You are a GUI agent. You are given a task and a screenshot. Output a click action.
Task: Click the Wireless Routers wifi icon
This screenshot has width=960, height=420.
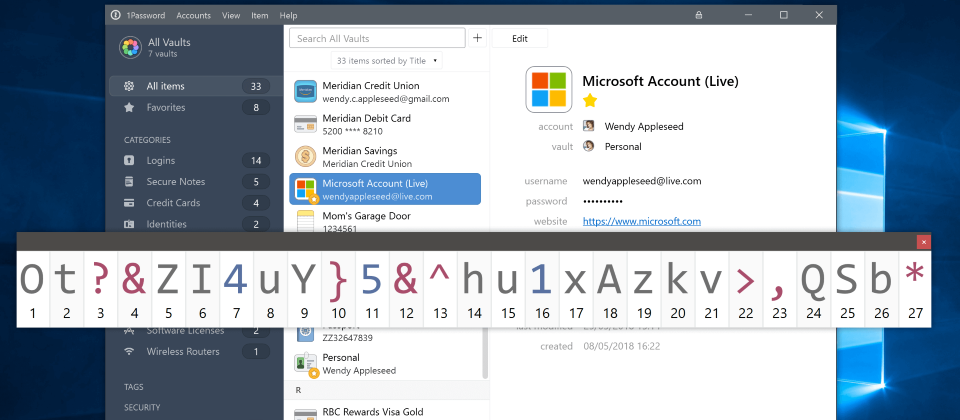(129, 351)
